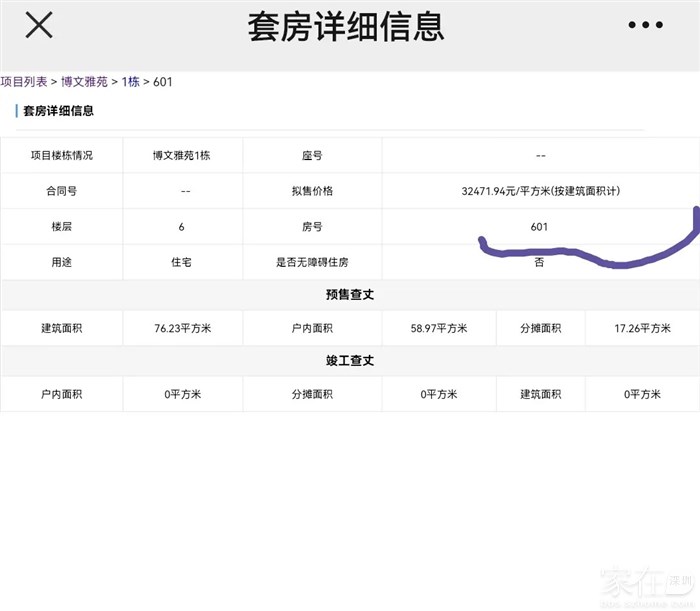Click the 套房详细信息 page title

[346, 27]
